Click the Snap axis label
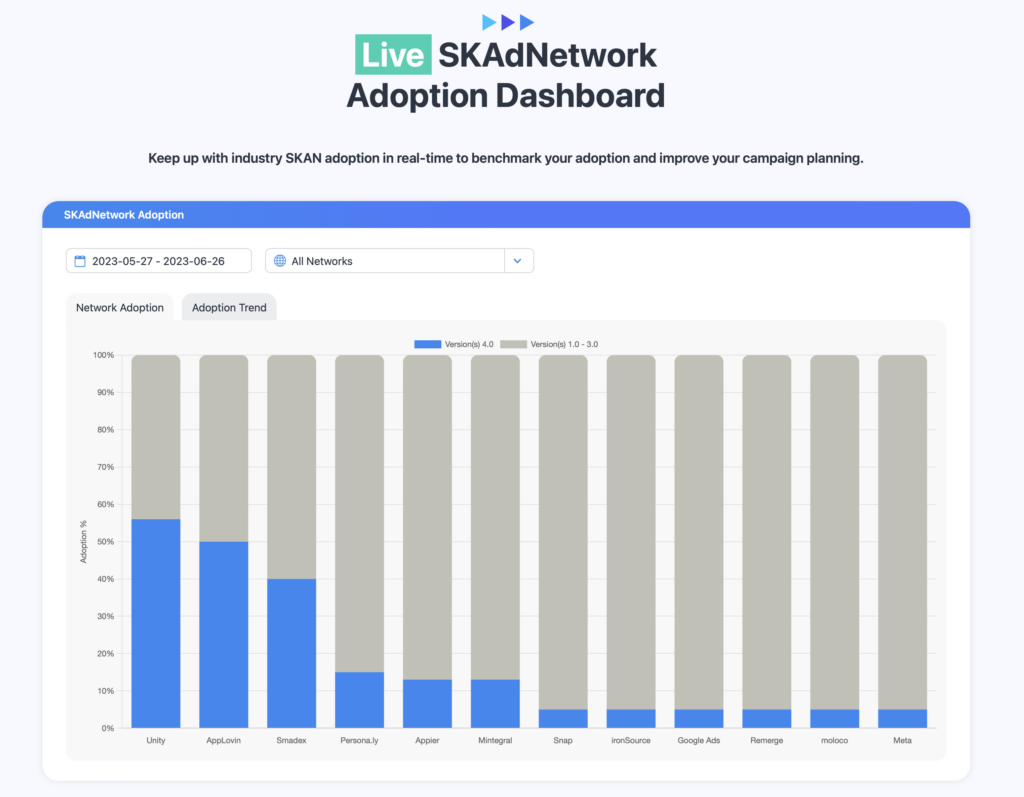Image resolution: width=1024 pixels, height=797 pixels. (564, 740)
